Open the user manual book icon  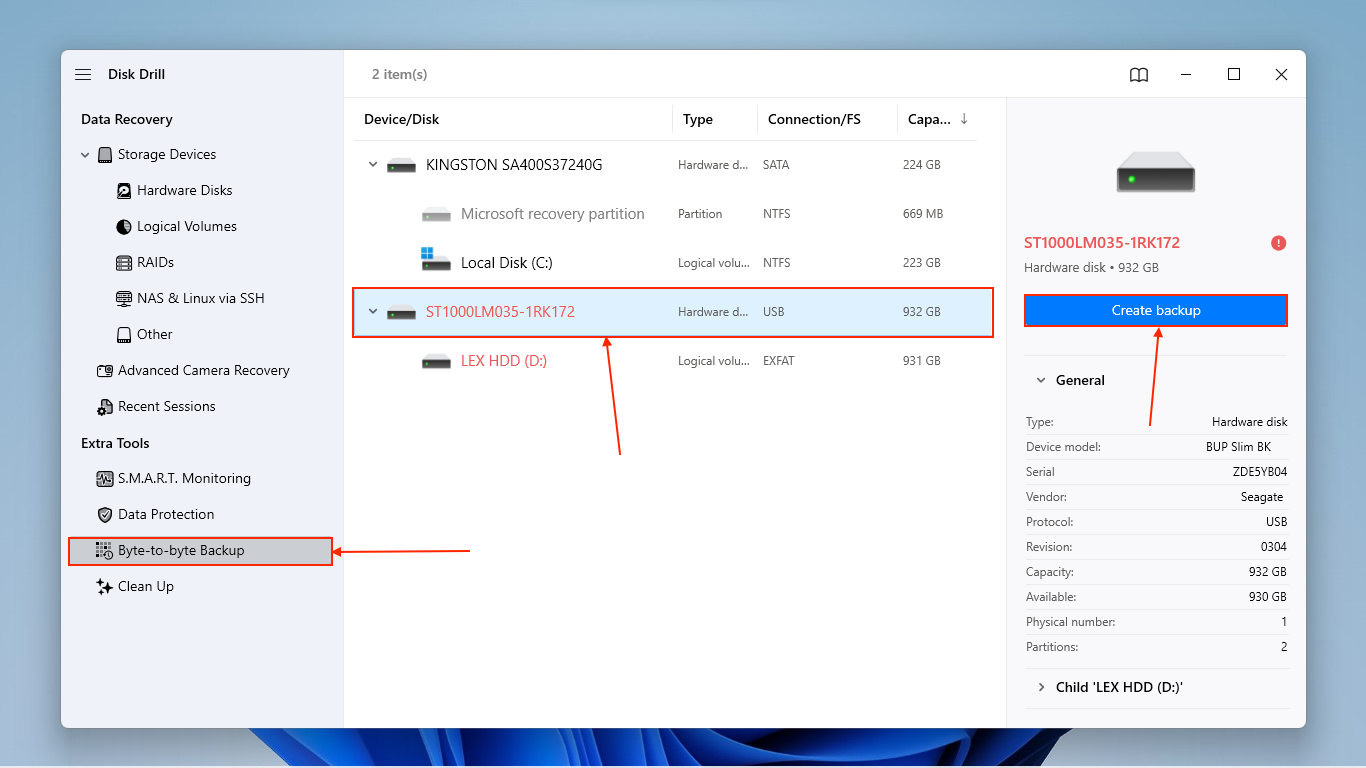[1138, 74]
